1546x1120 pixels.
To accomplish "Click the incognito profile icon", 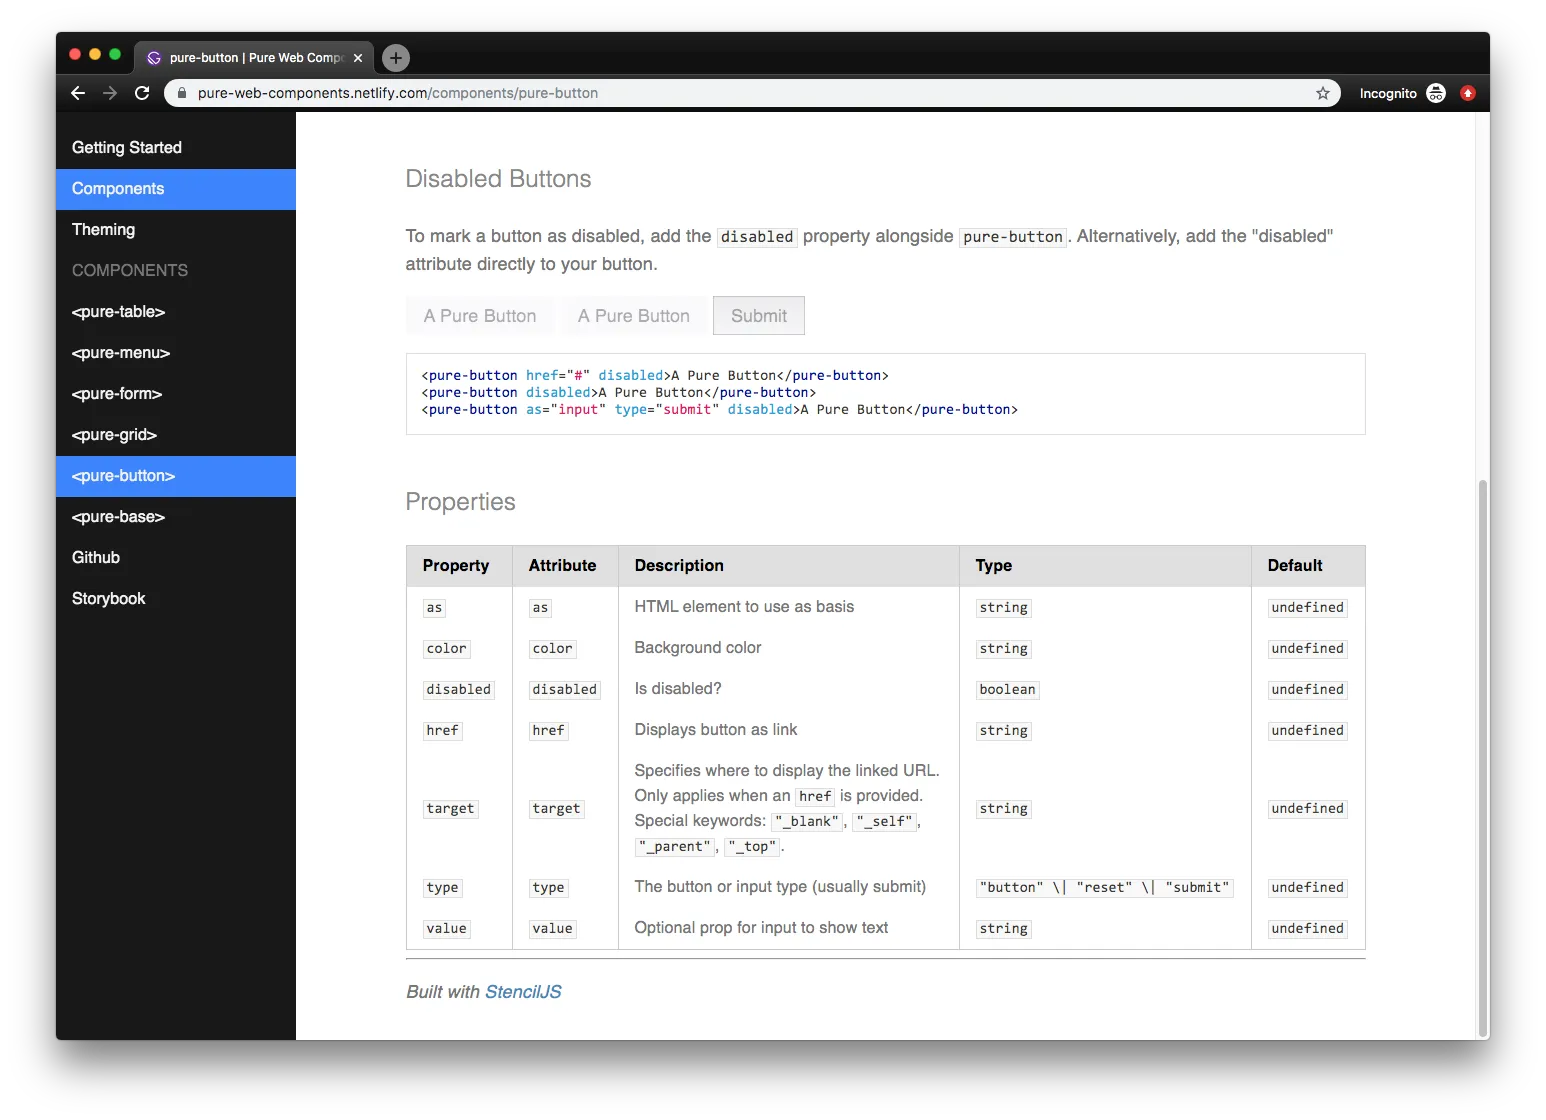I will coord(1435,92).
